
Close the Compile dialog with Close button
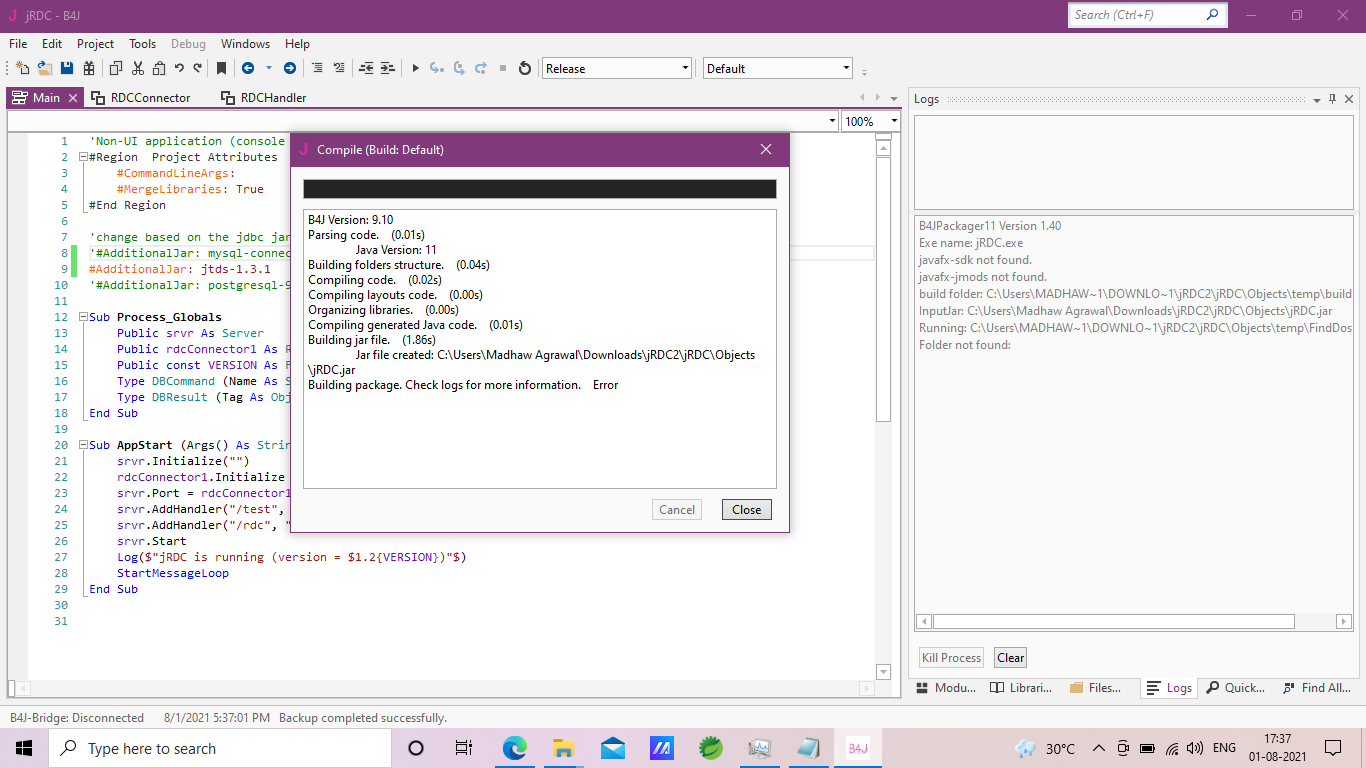point(746,509)
